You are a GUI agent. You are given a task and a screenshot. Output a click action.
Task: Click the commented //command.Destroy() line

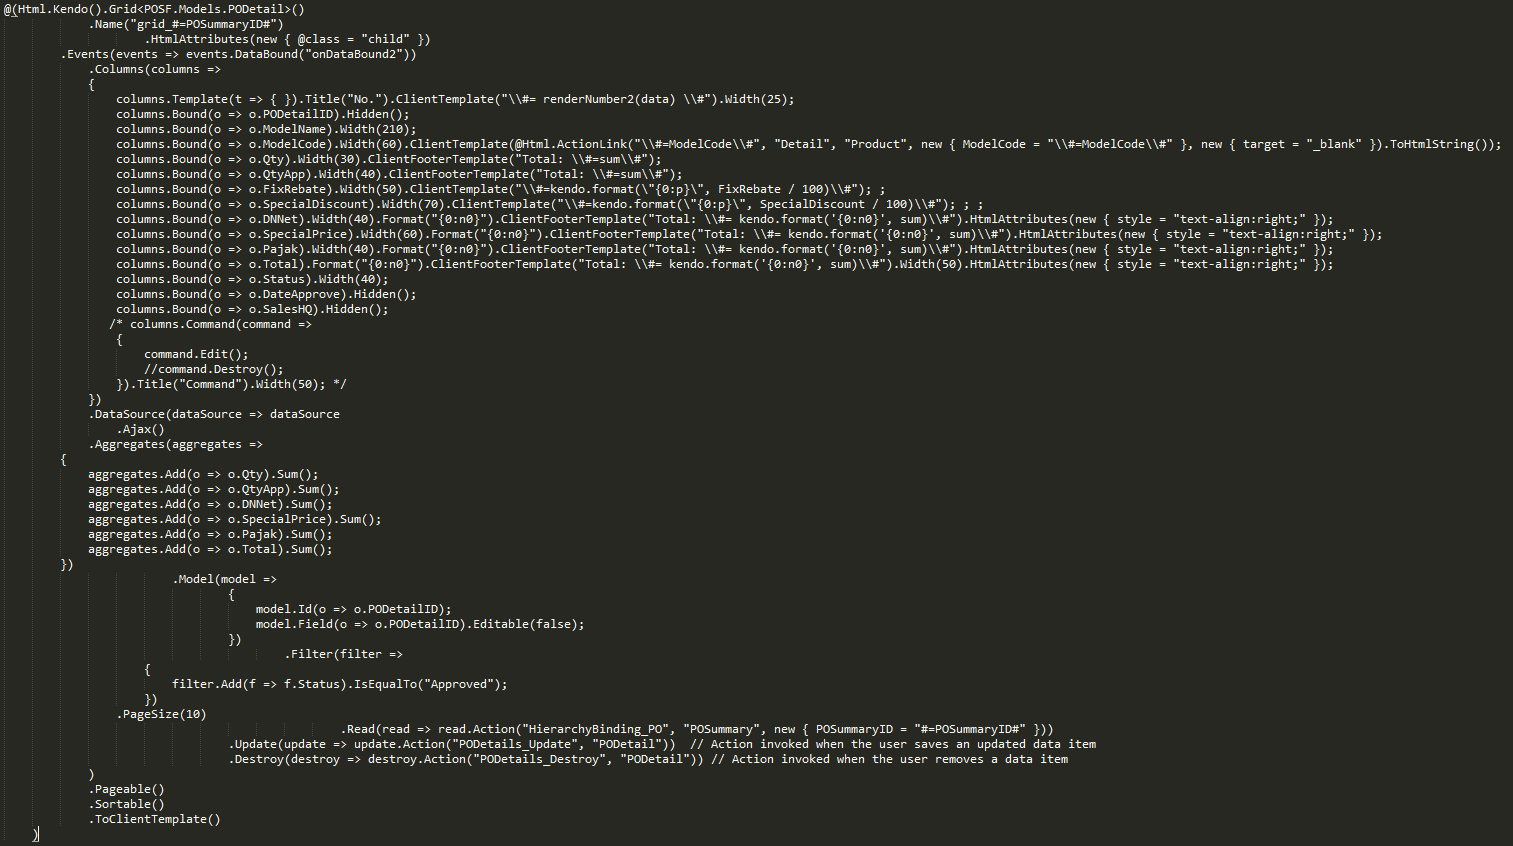pyautogui.click(x=213, y=369)
